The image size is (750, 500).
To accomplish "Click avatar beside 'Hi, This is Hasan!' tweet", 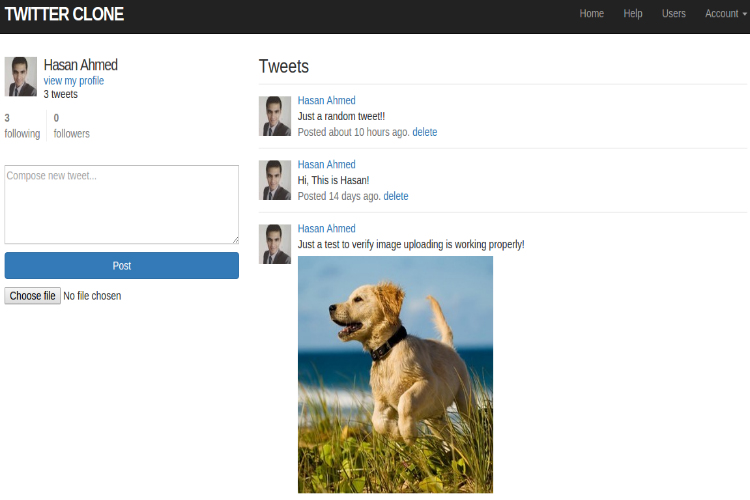I will pos(275,180).
